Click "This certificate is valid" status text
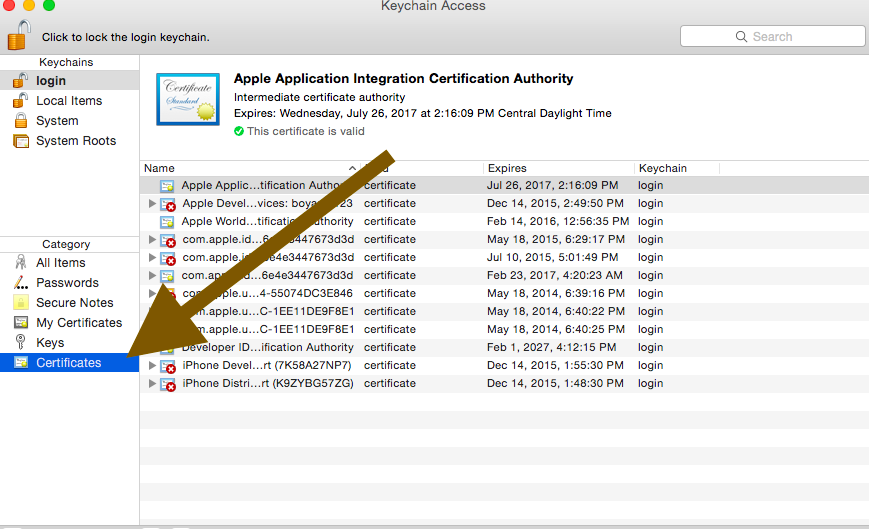 306,131
